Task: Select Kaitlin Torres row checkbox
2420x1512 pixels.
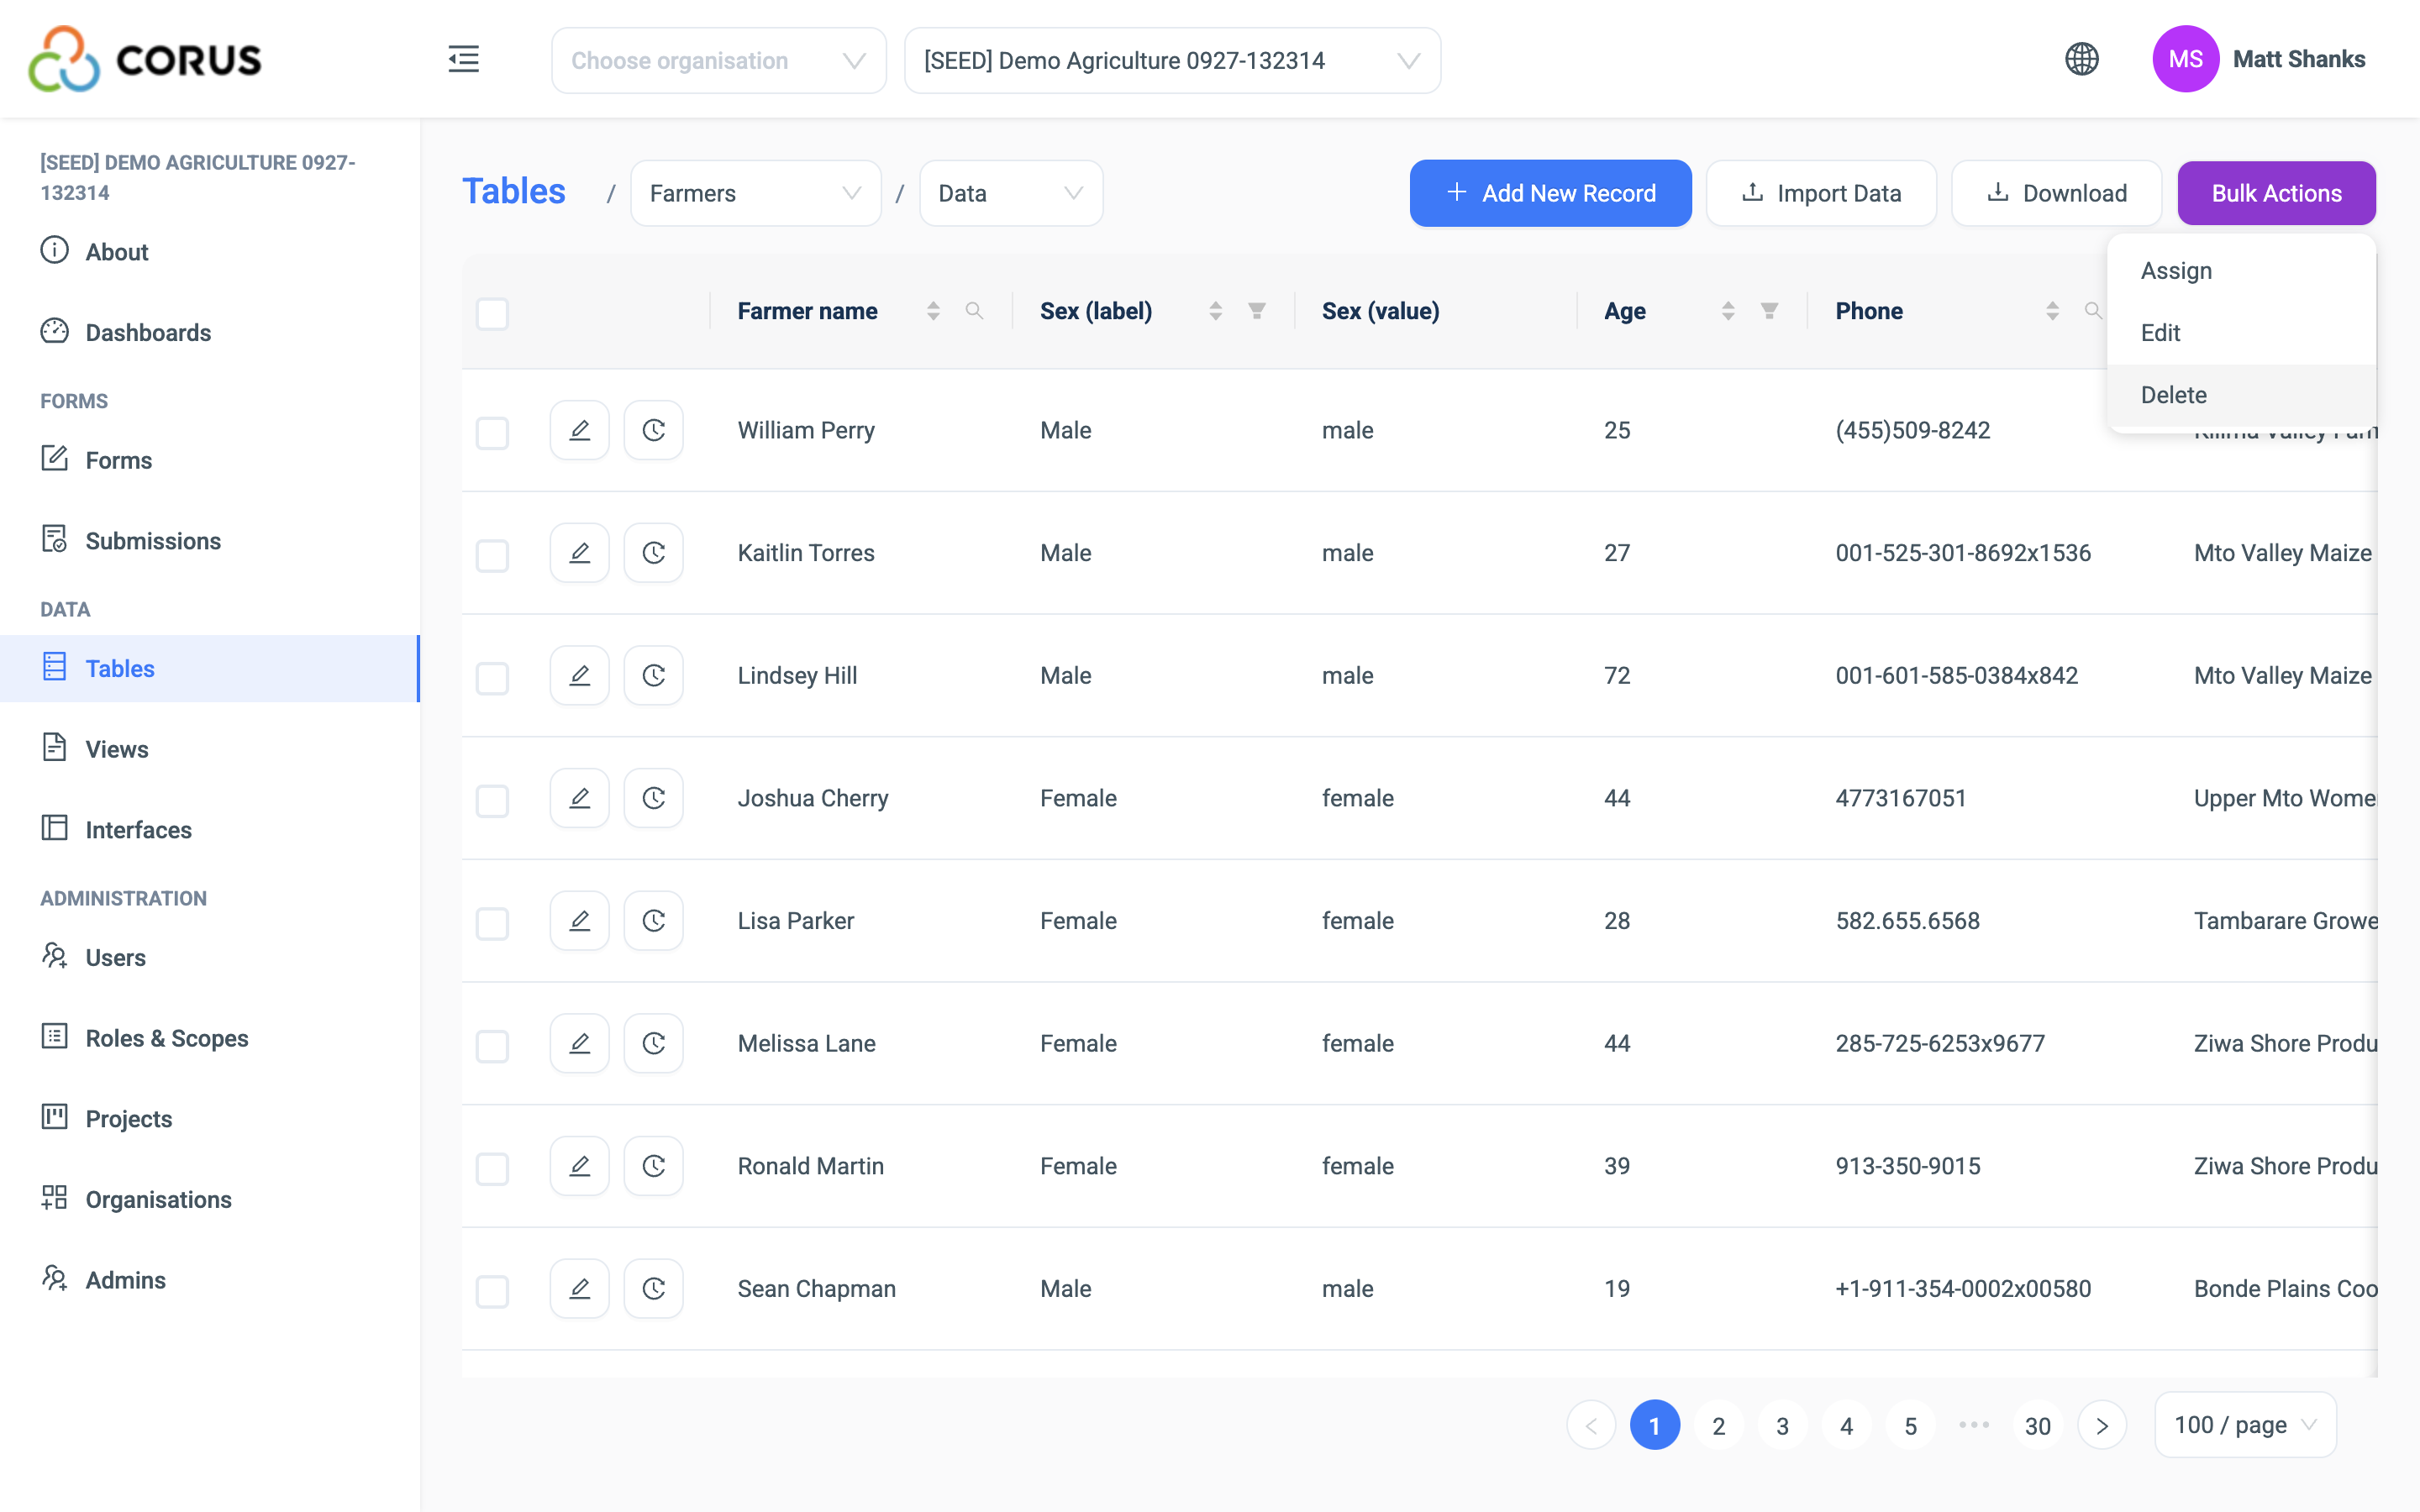Action: point(492,556)
